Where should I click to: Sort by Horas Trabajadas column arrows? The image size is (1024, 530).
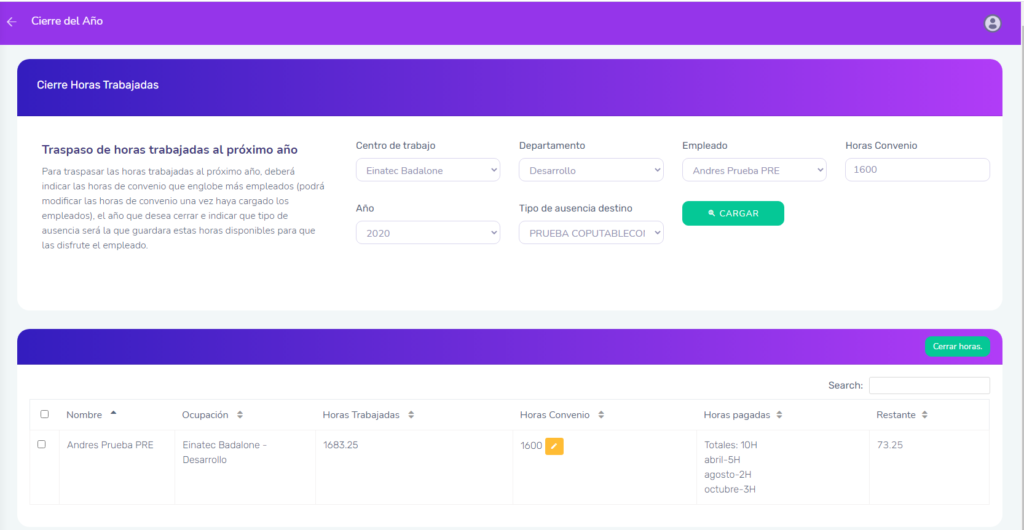[x=411, y=415]
